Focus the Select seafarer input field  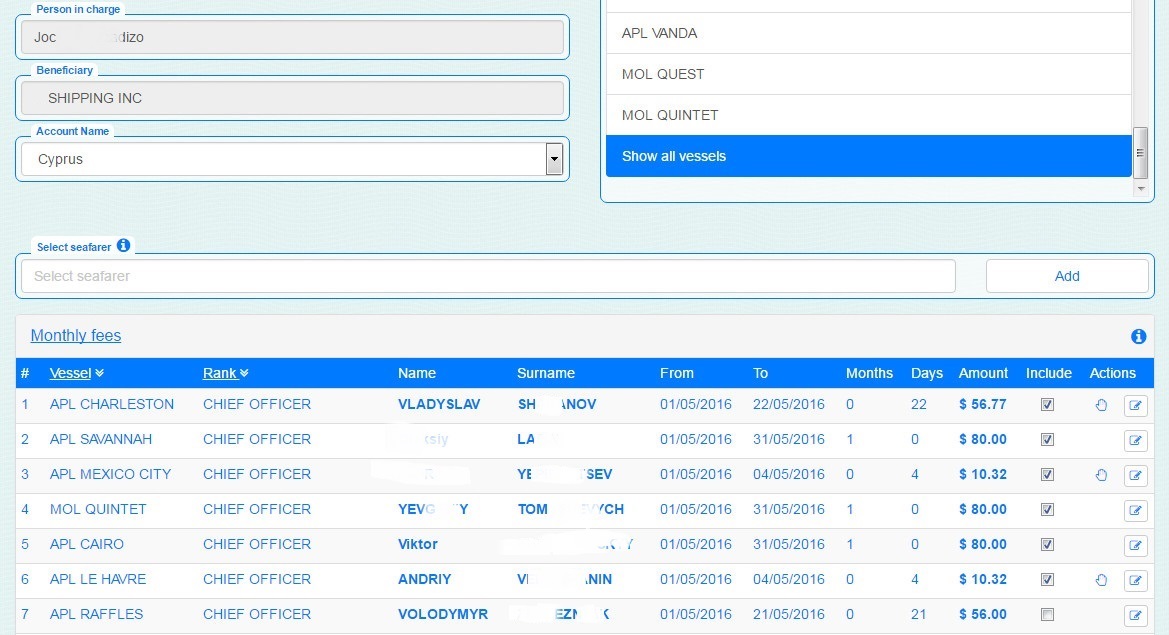(x=488, y=276)
